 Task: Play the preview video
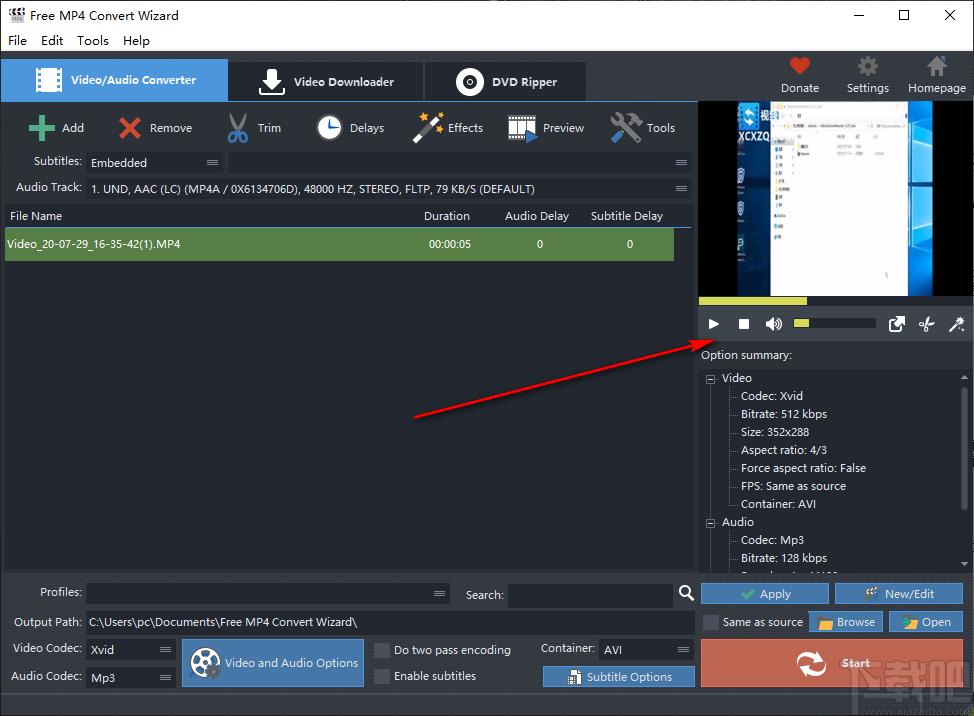tap(714, 324)
